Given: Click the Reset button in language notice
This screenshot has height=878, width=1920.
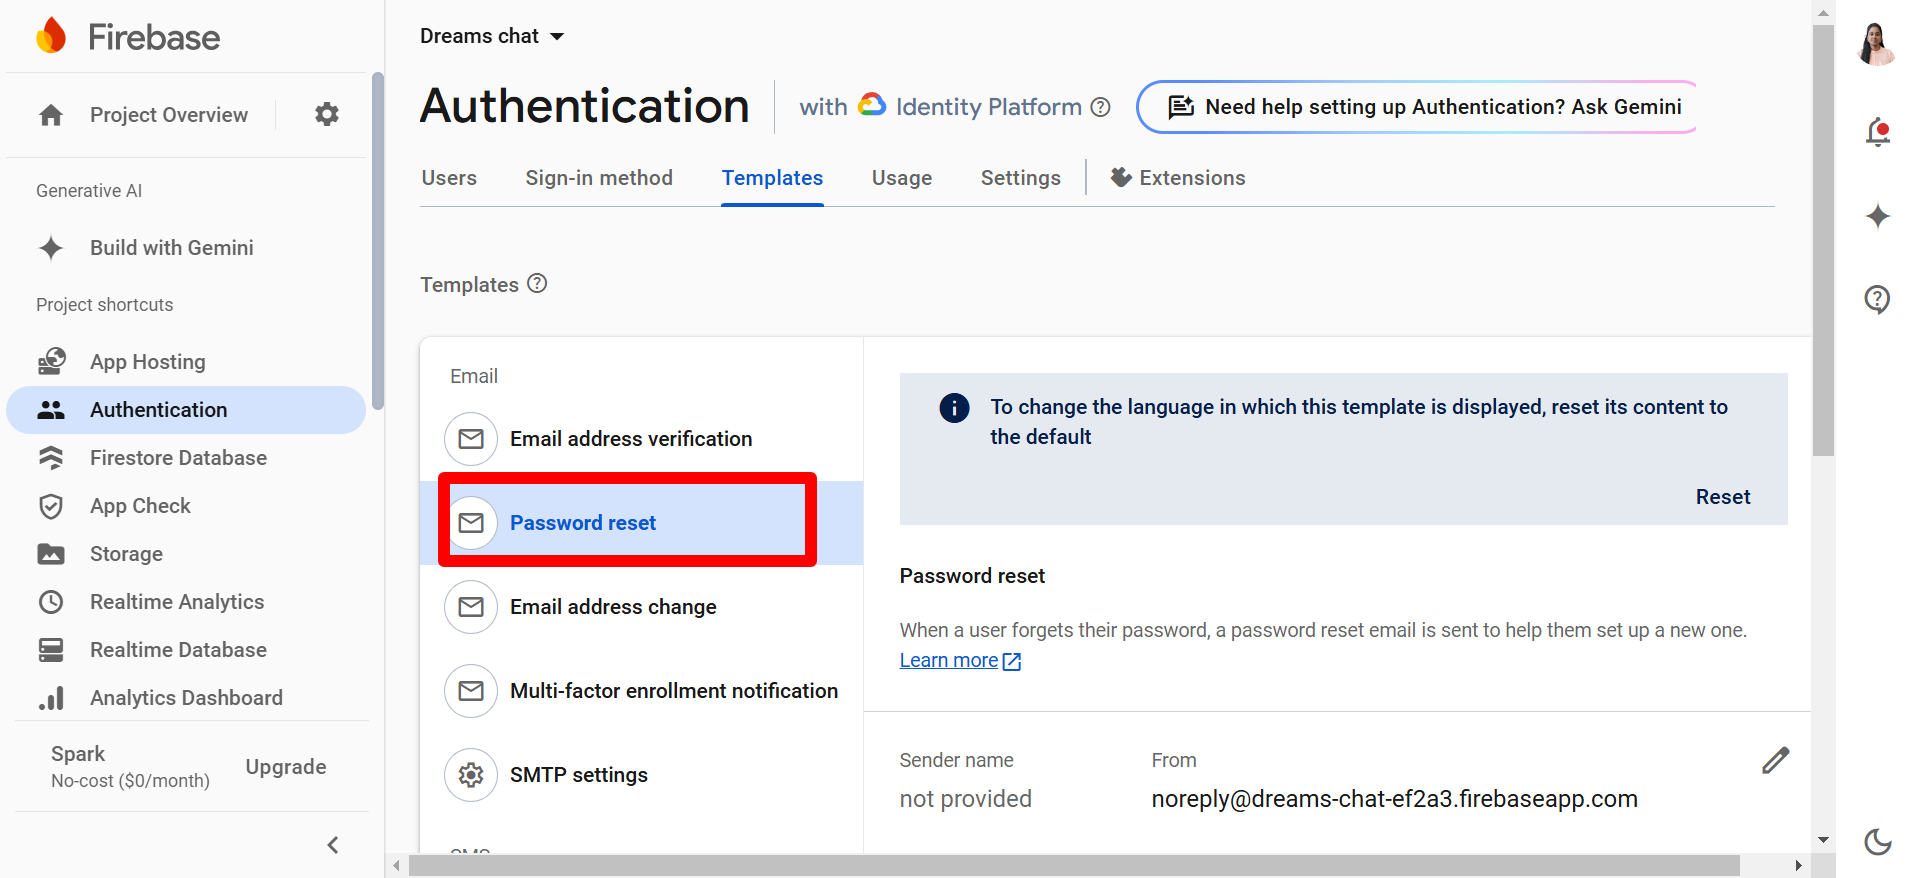Looking at the screenshot, I should click(x=1723, y=497).
